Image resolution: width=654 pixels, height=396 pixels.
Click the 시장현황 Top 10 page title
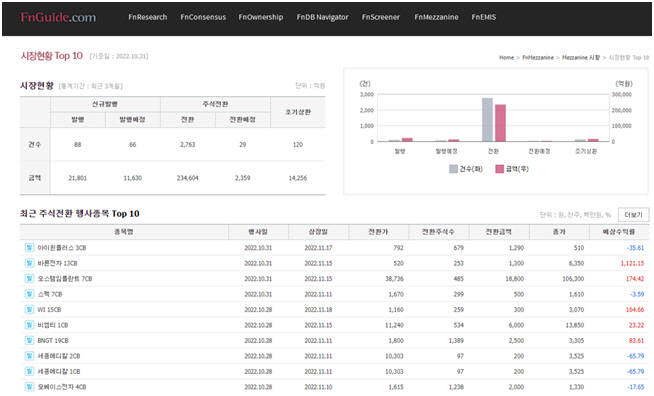(52, 56)
